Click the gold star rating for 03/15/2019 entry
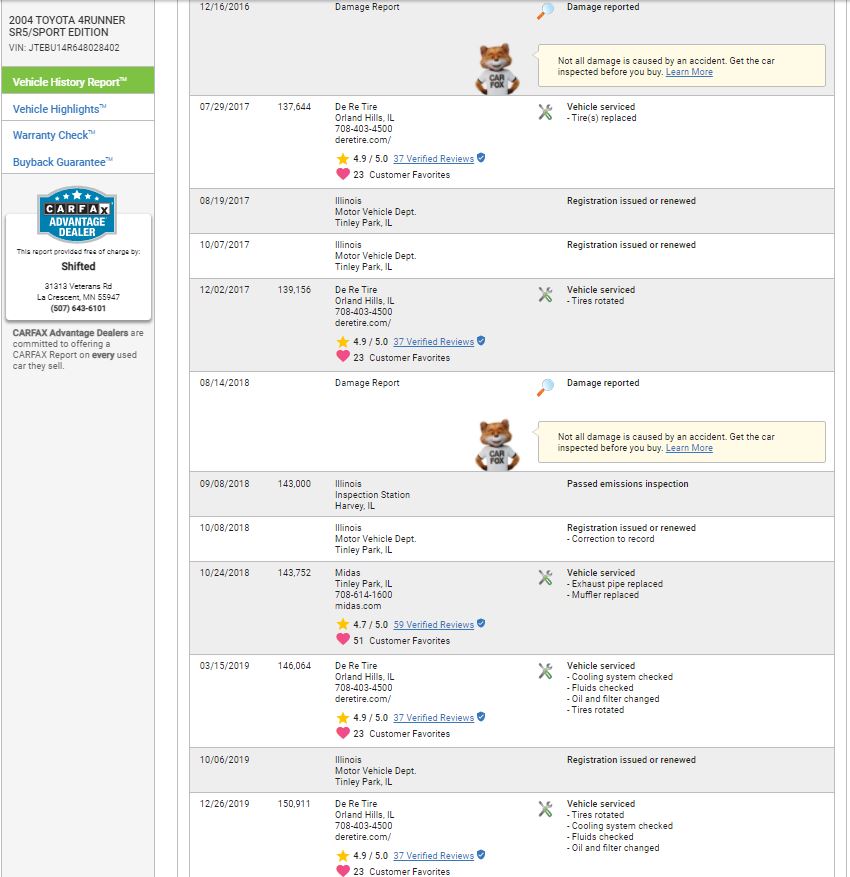The image size is (850, 877). click(x=343, y=718)
